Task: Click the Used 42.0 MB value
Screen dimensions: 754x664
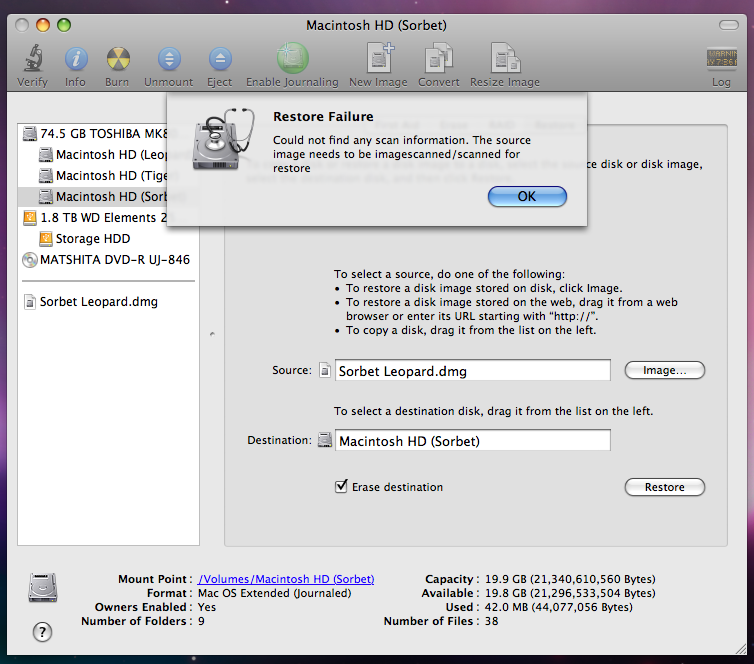Action: 558,607
